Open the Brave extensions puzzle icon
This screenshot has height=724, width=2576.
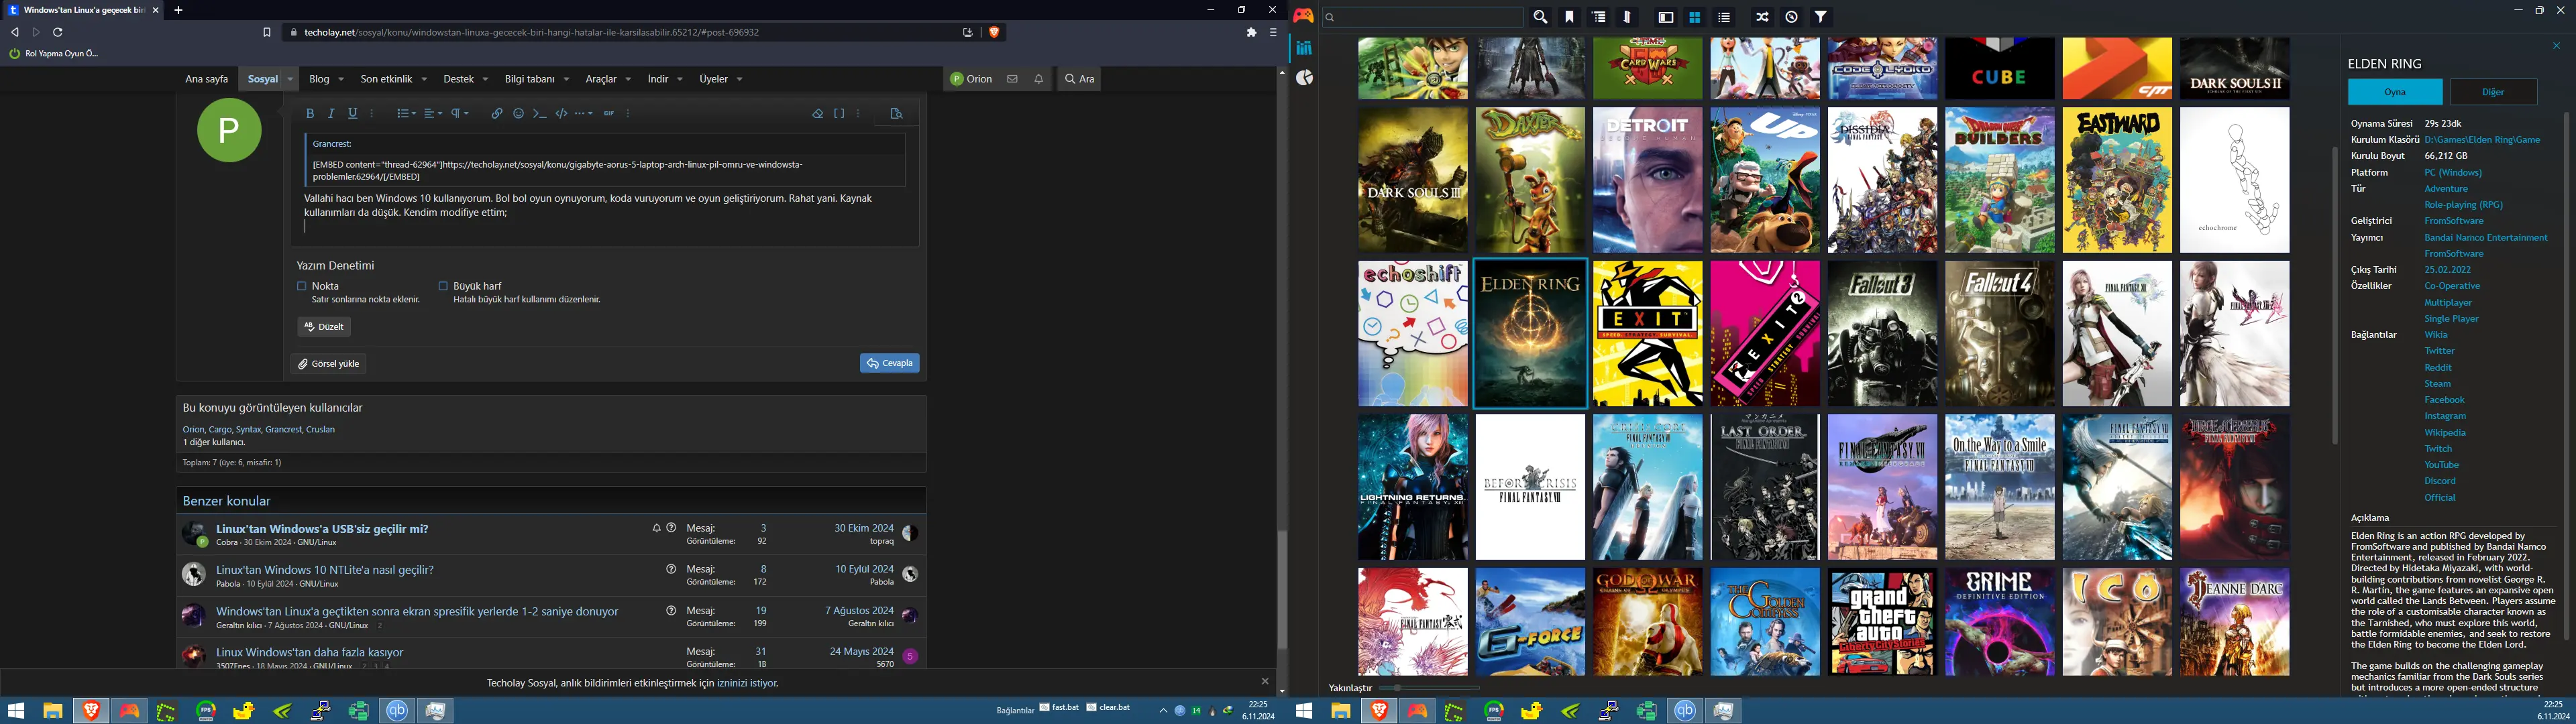[x=1251, y=32]
